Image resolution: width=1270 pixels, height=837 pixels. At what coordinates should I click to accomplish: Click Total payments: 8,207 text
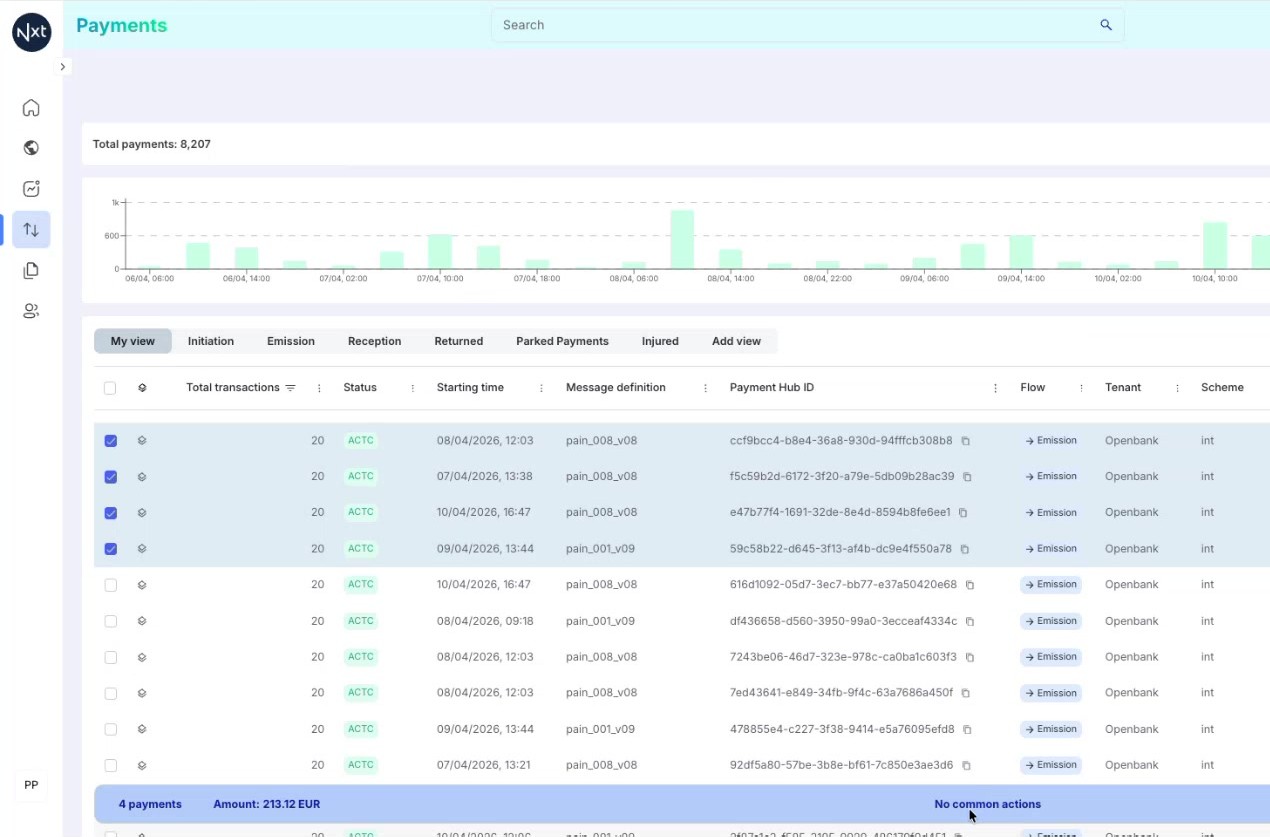pyautogui.click(x=151, y=144)
